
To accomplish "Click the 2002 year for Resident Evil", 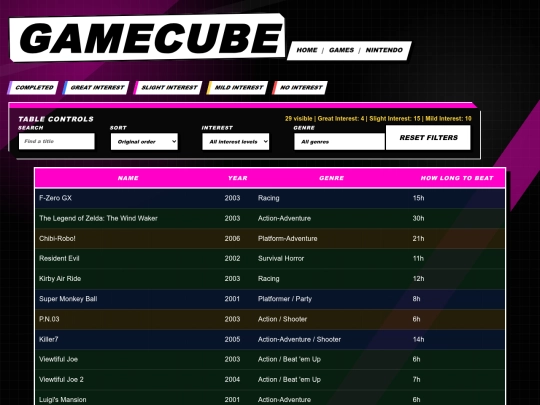I will tap(232, 258).
